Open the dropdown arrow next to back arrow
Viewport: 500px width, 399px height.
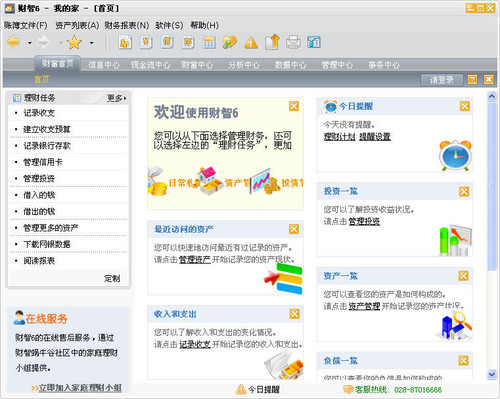click(x=30, y=43)
